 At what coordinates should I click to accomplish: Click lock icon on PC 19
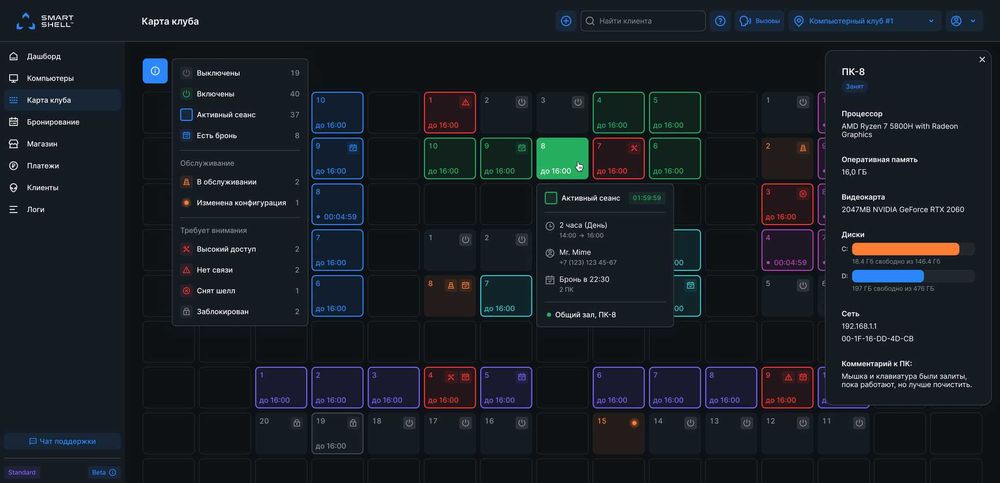(x=353, y=423)
